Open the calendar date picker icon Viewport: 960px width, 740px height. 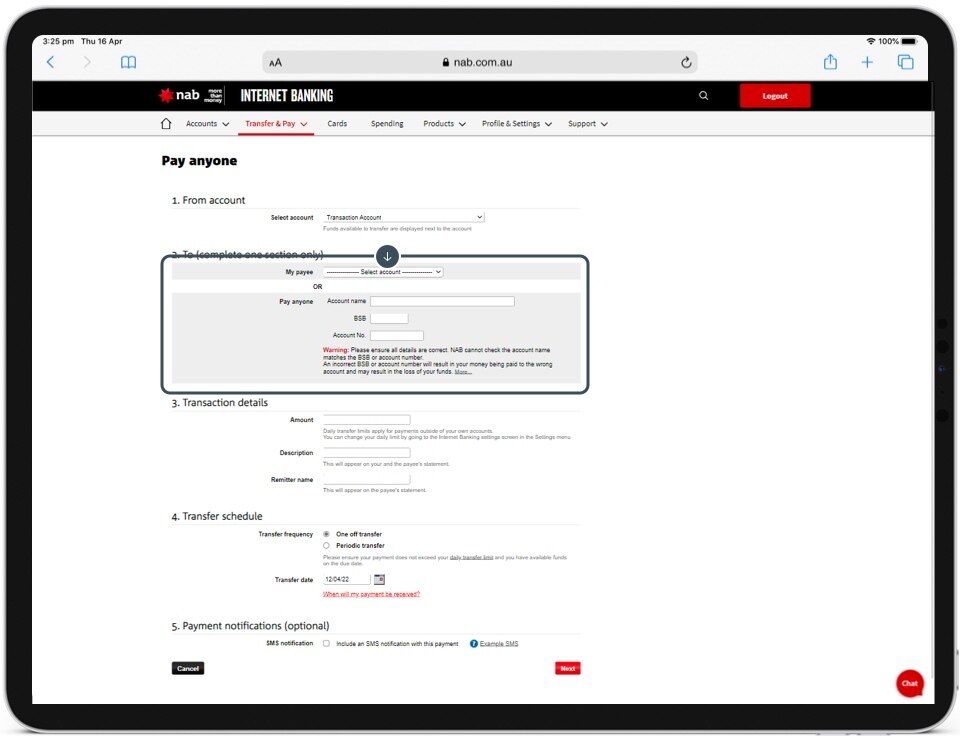pyautogui.click(x=379, y=579)
